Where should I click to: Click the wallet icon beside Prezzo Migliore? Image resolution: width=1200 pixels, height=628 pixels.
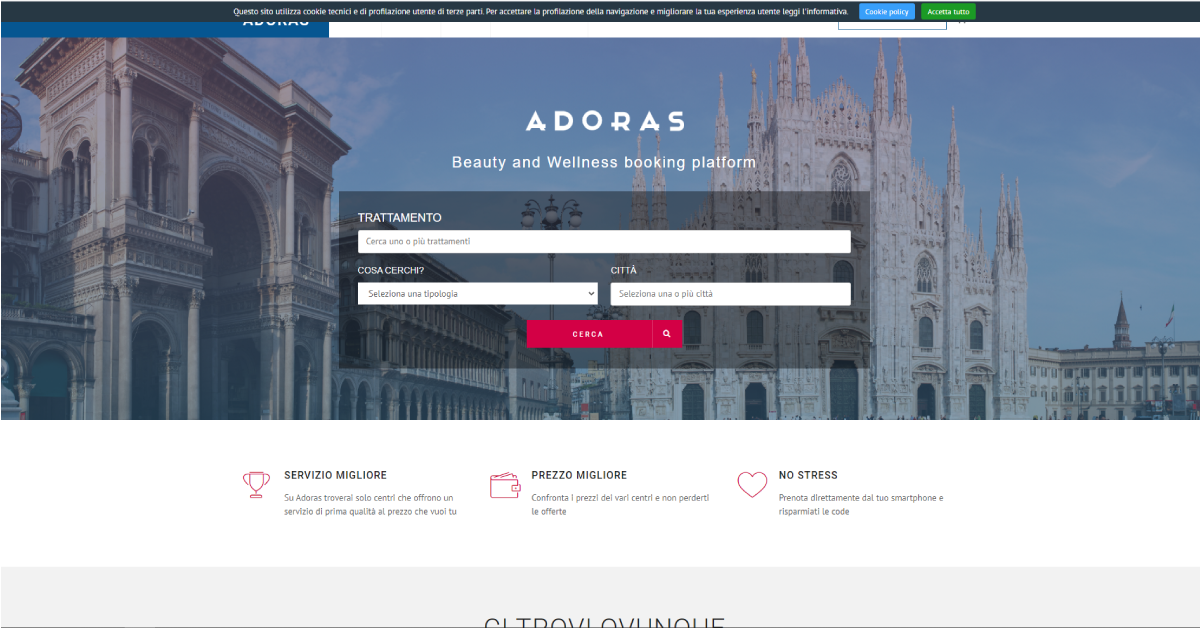pos(505,485)
